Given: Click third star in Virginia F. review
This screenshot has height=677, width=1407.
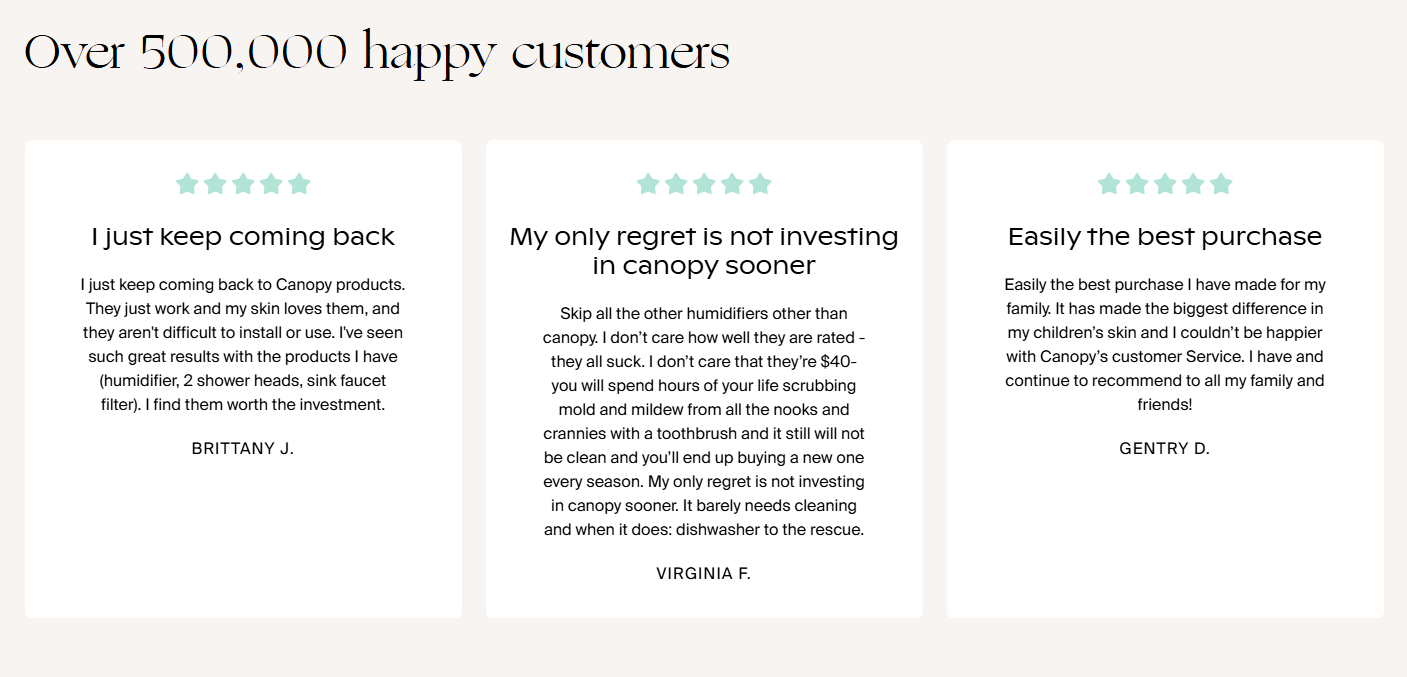Looking at the screenshot, I should [704, 184].
